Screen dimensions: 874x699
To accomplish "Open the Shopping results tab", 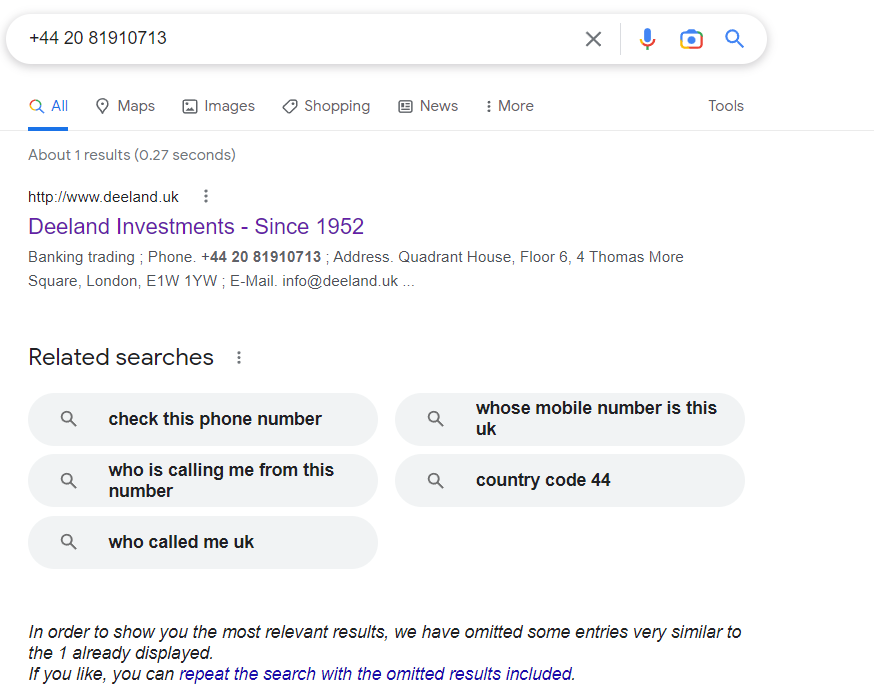I will tap(326, 106).
